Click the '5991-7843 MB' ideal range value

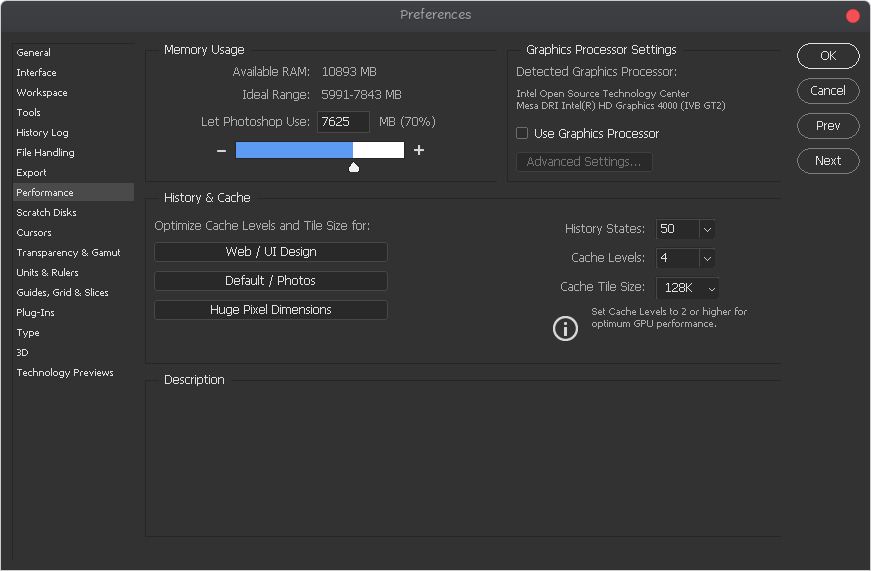point(361,94)
